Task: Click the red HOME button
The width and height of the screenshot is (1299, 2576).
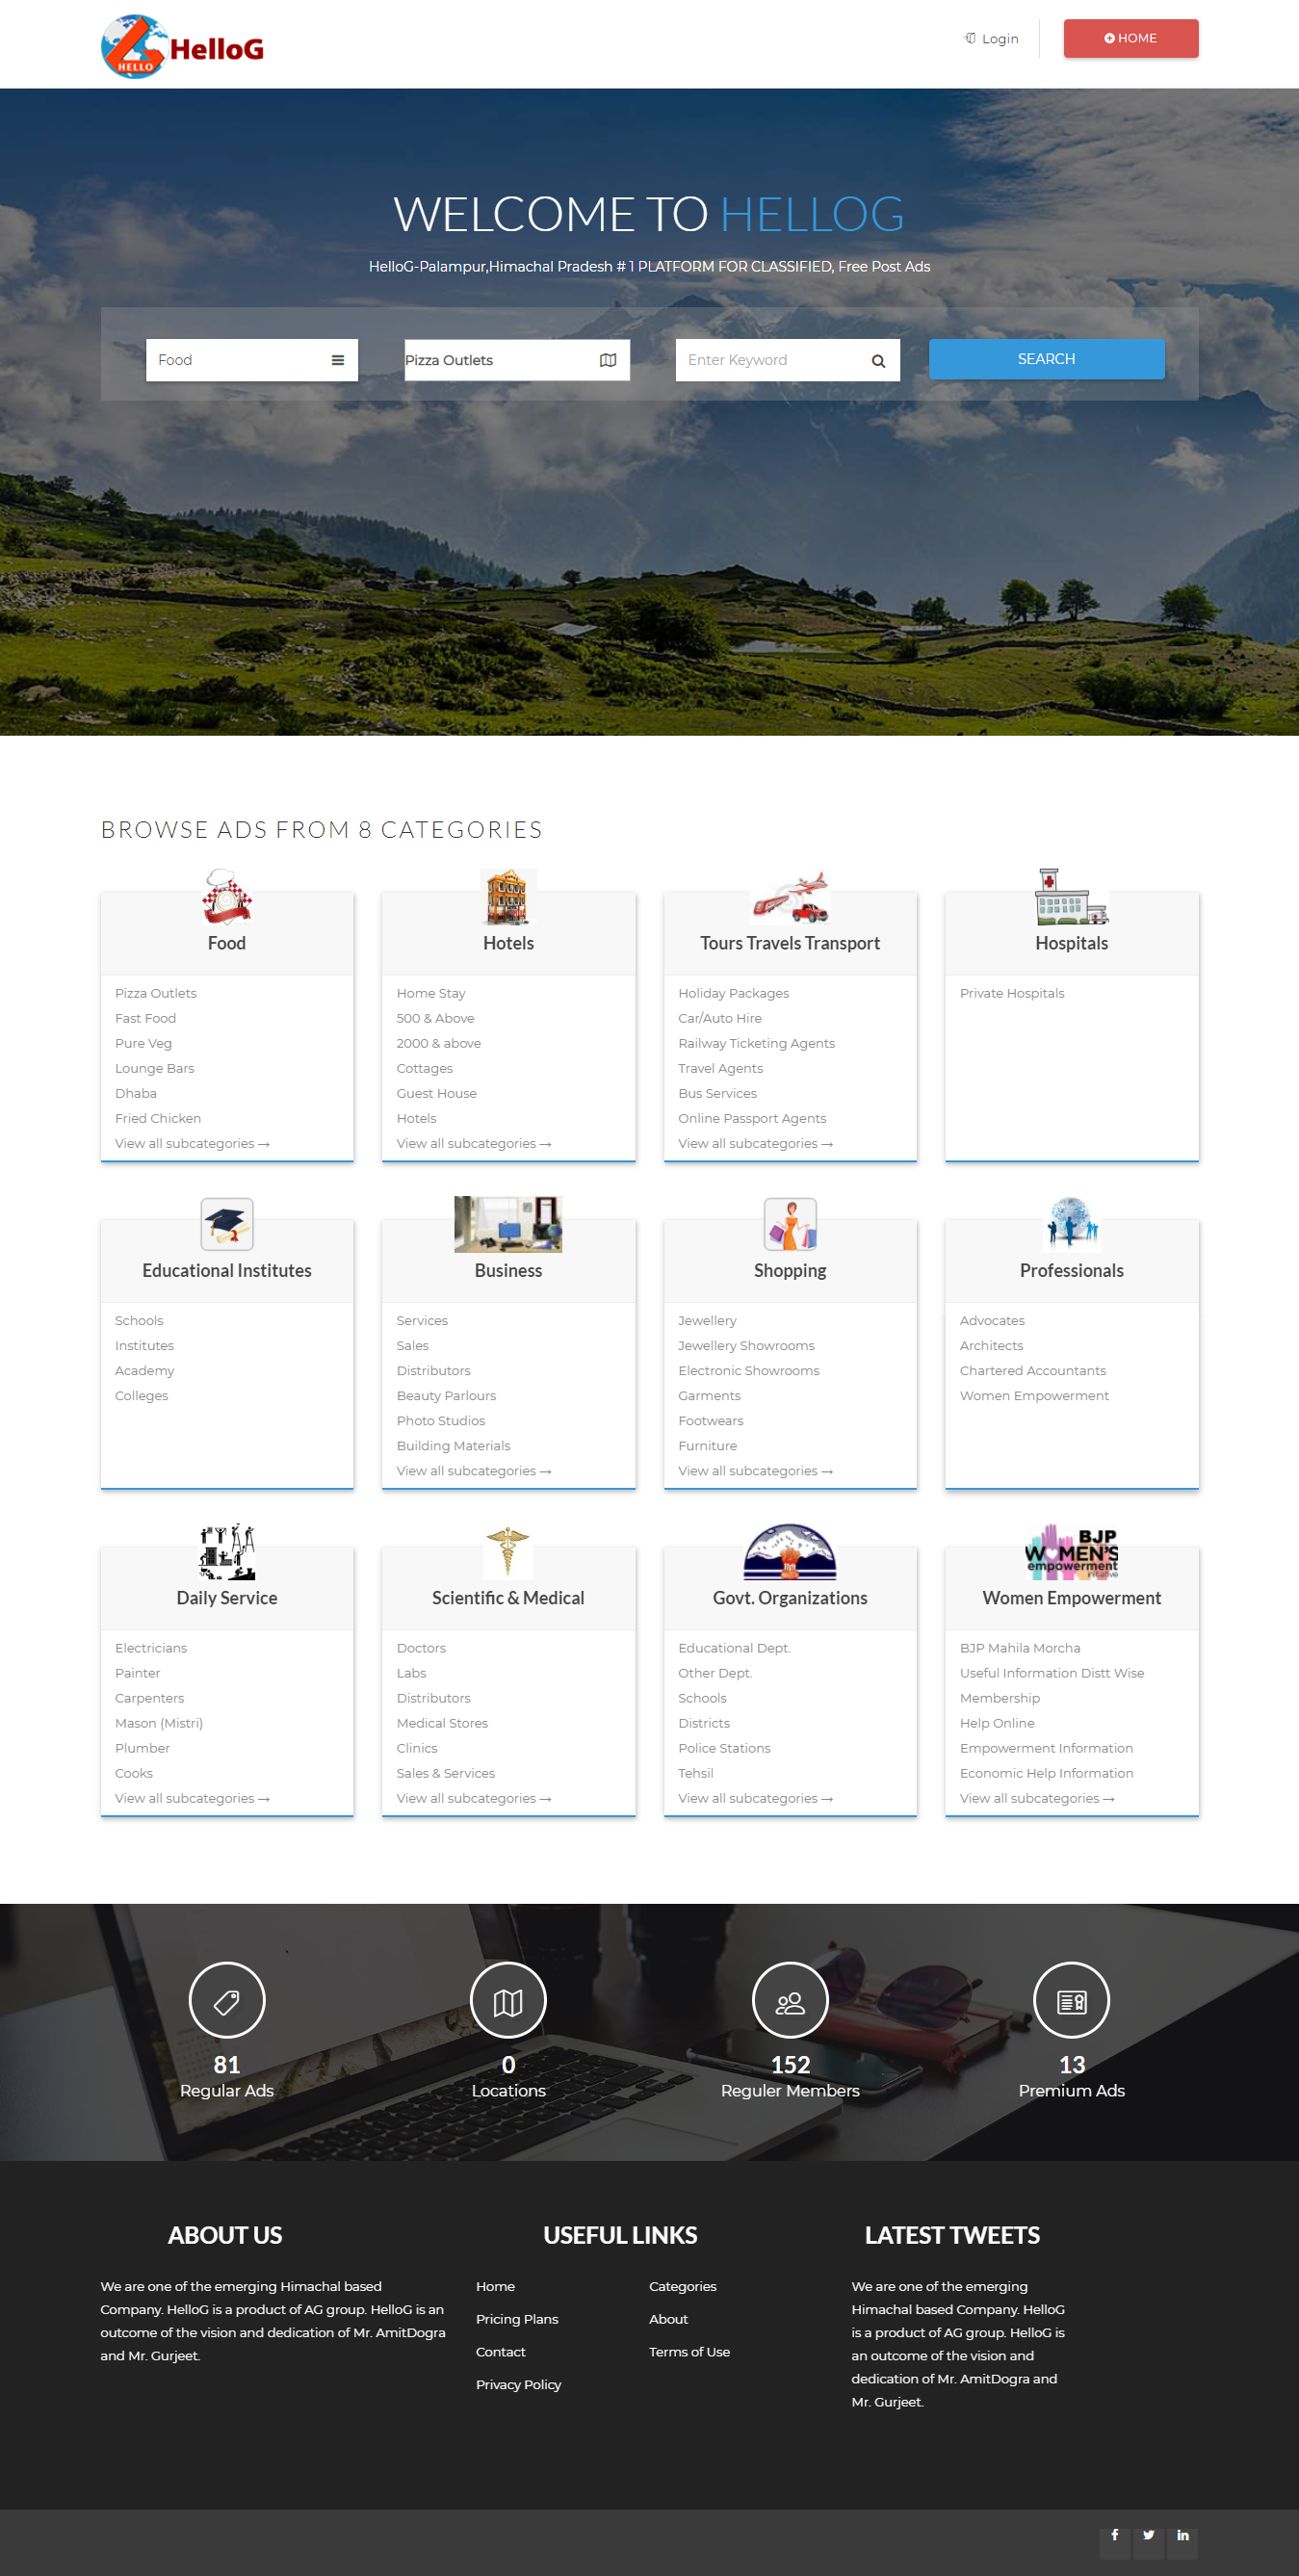Action: tap(1131, 38)
